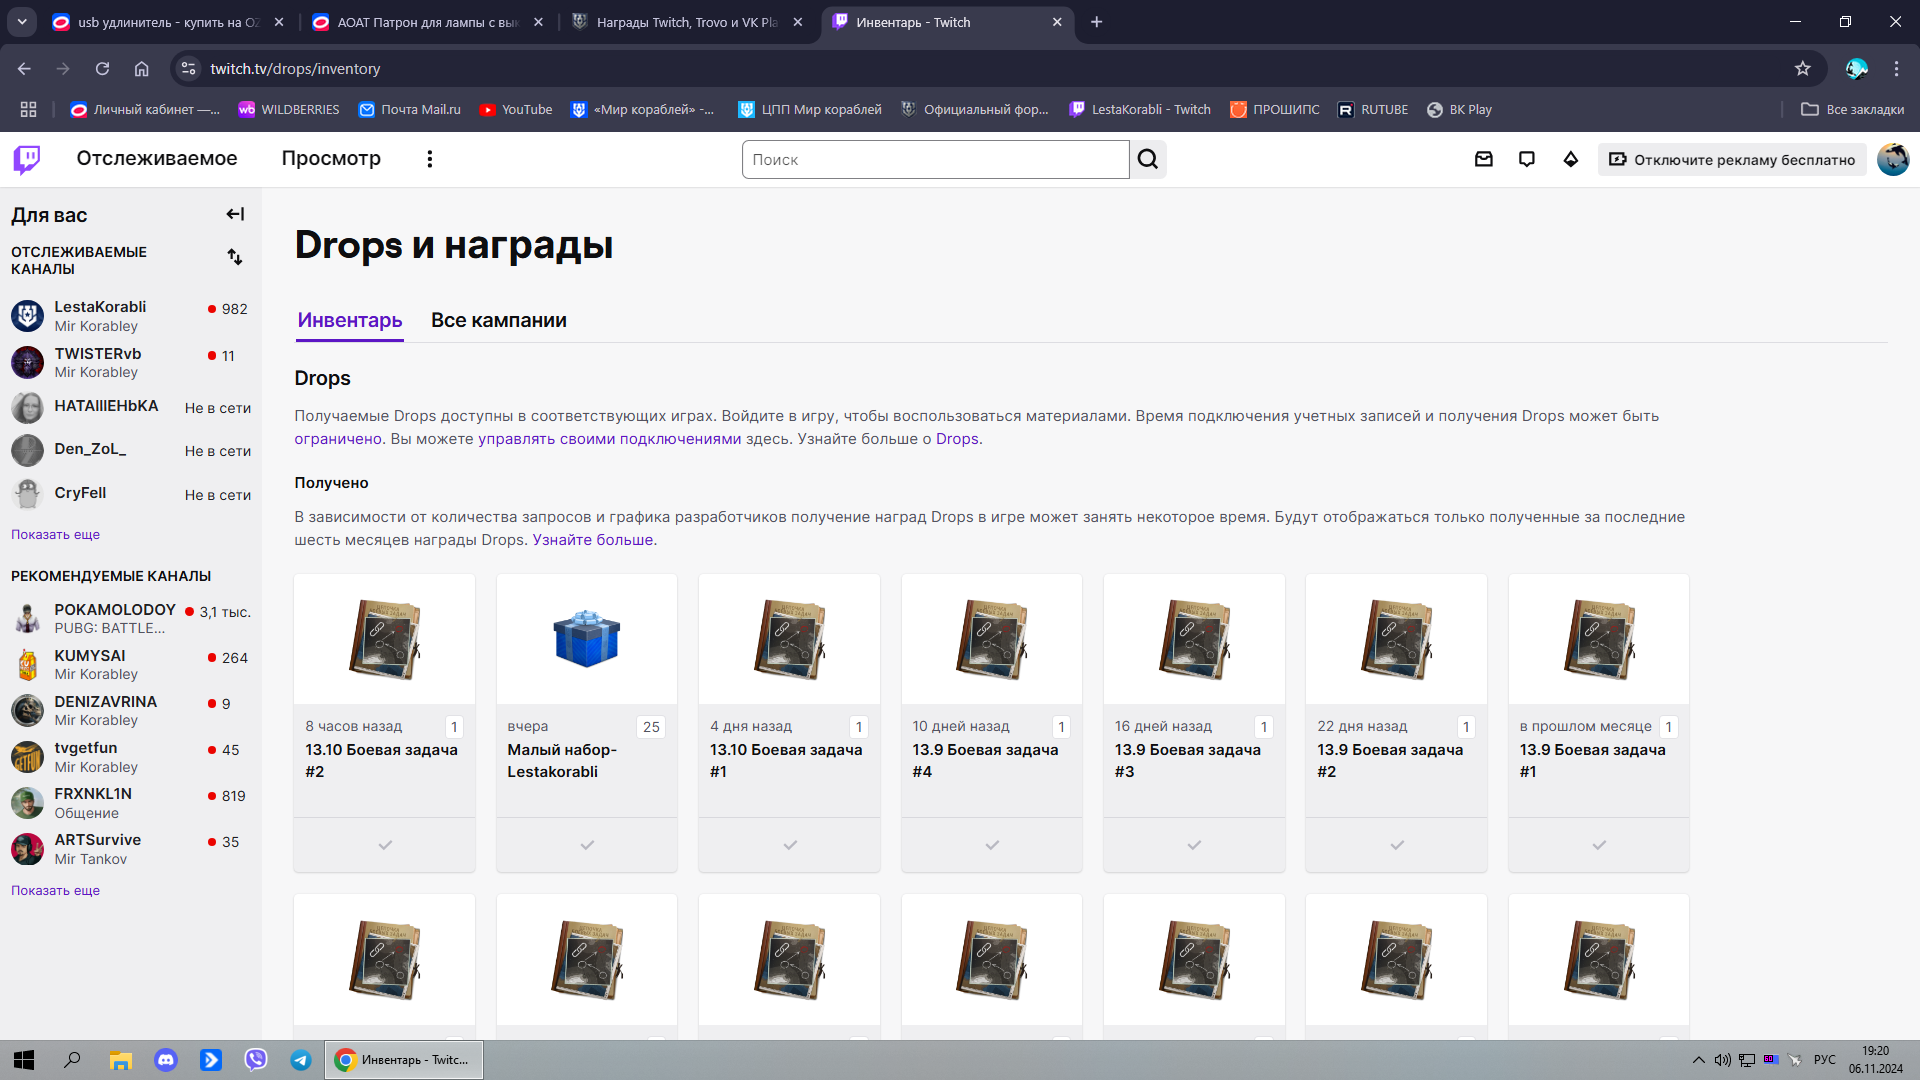Open the three-dot more menu in Twitch nav
This screenshot has width=1920, height=1080.
pos(430,159)
